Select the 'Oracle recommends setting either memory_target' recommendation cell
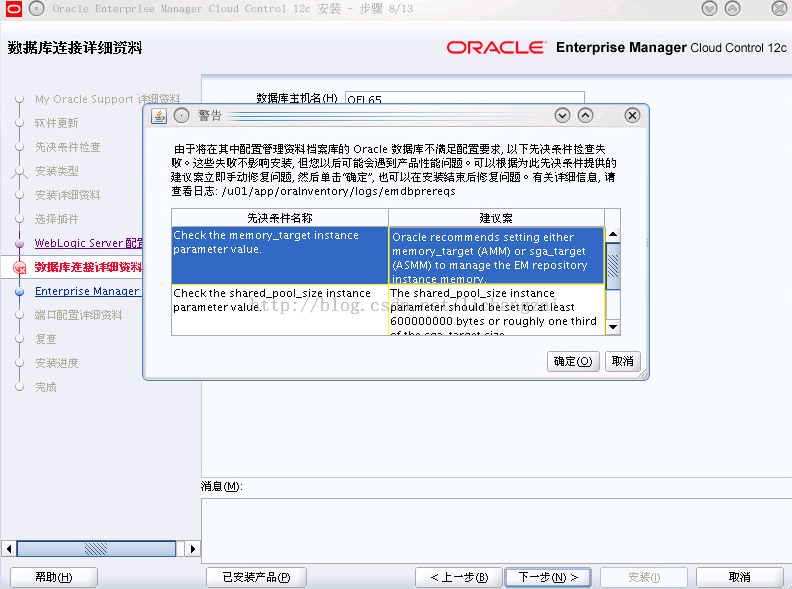Screen dimensions: 792x589 pos(497,255)
